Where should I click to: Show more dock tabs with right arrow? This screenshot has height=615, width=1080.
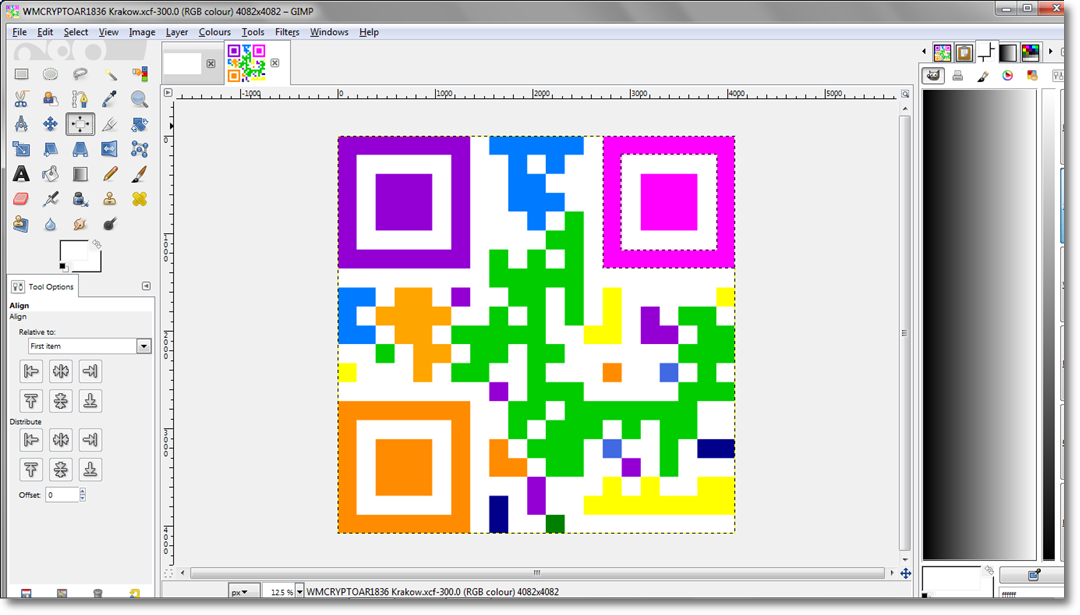tap(1050, 52)
